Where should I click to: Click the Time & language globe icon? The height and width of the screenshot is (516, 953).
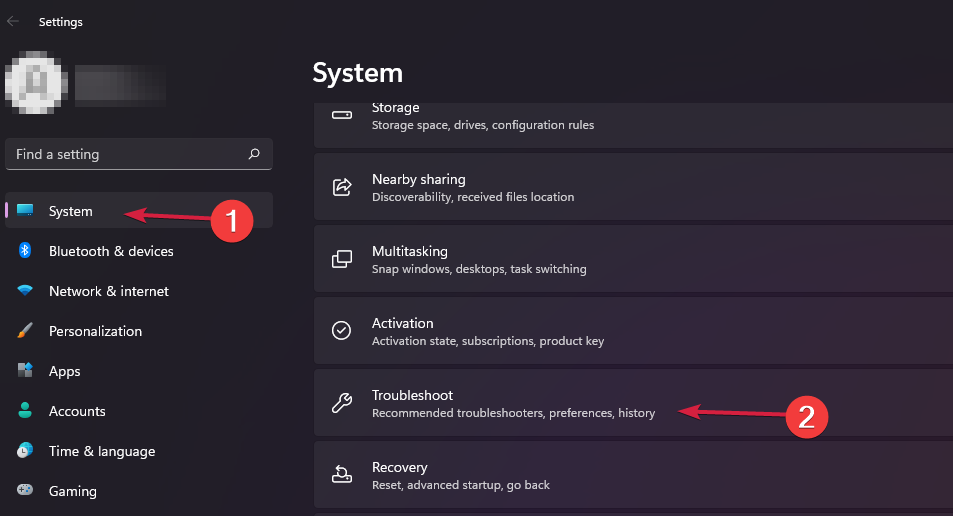coord(26,451)
